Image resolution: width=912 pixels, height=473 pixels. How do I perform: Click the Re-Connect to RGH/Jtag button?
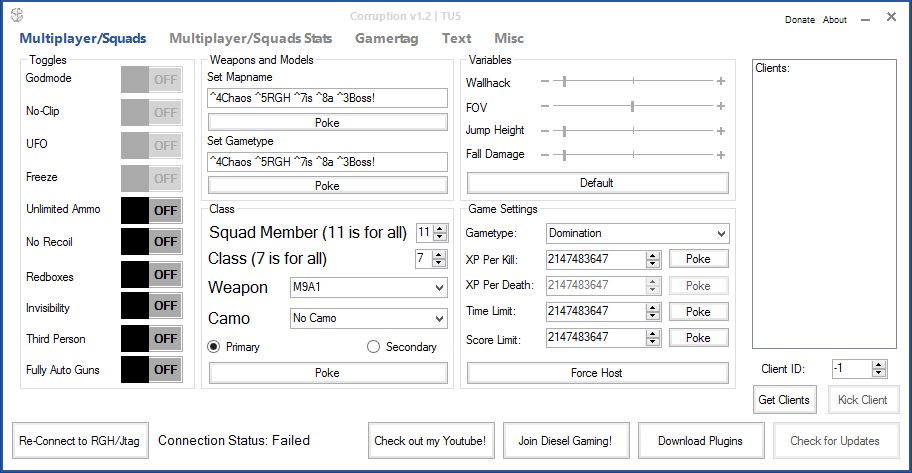(x=80, y=440)
